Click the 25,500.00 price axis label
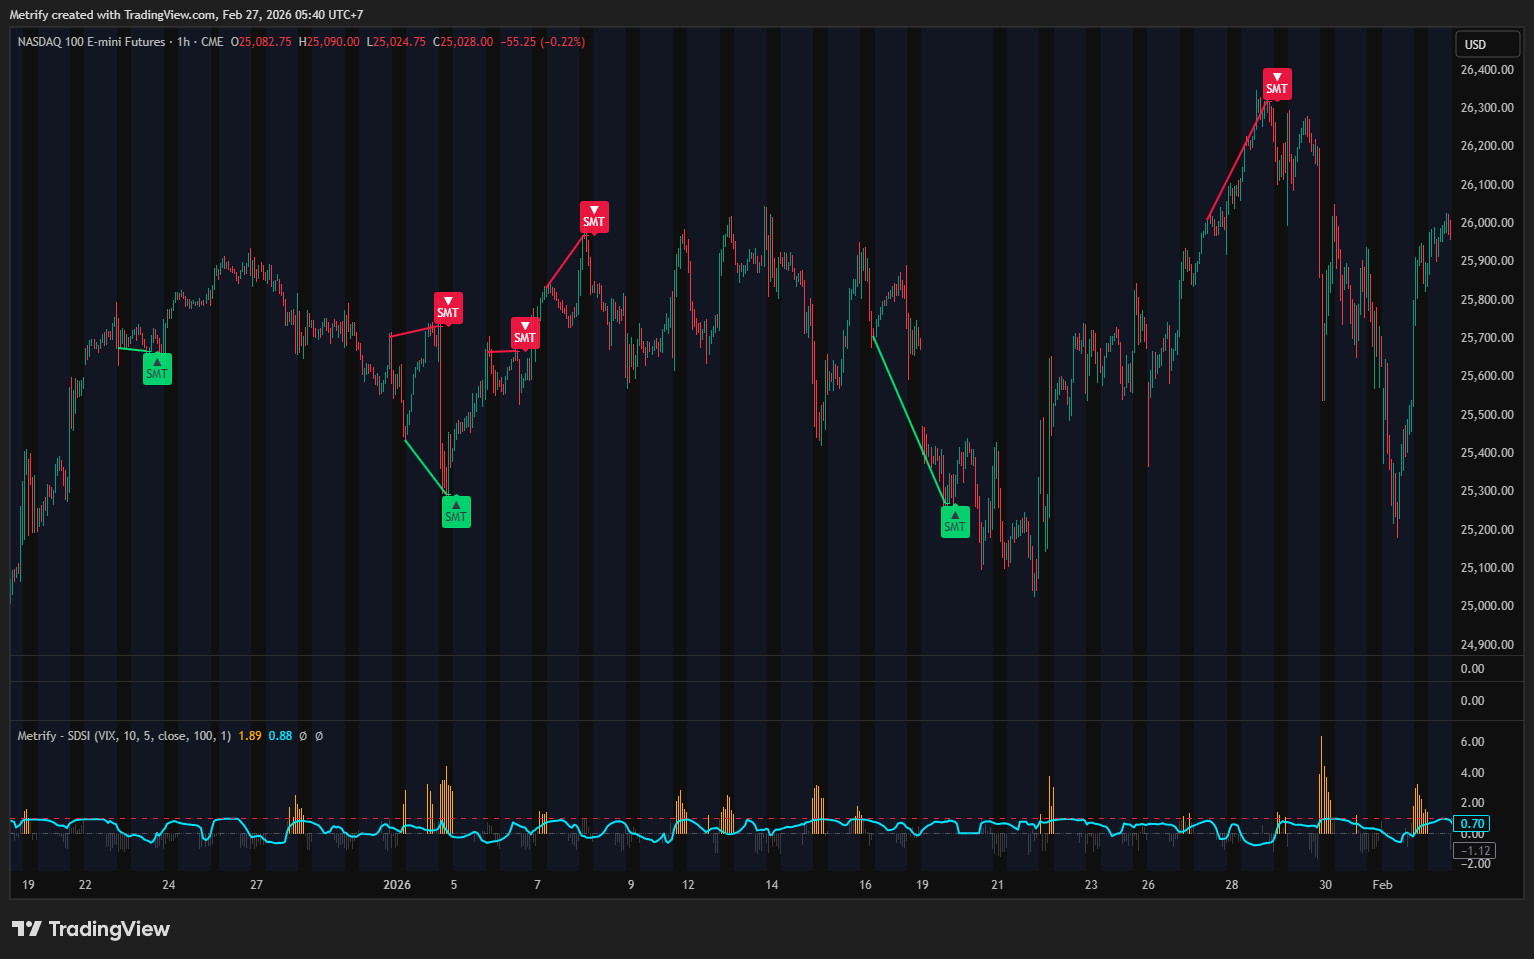 click(1487, 415)
